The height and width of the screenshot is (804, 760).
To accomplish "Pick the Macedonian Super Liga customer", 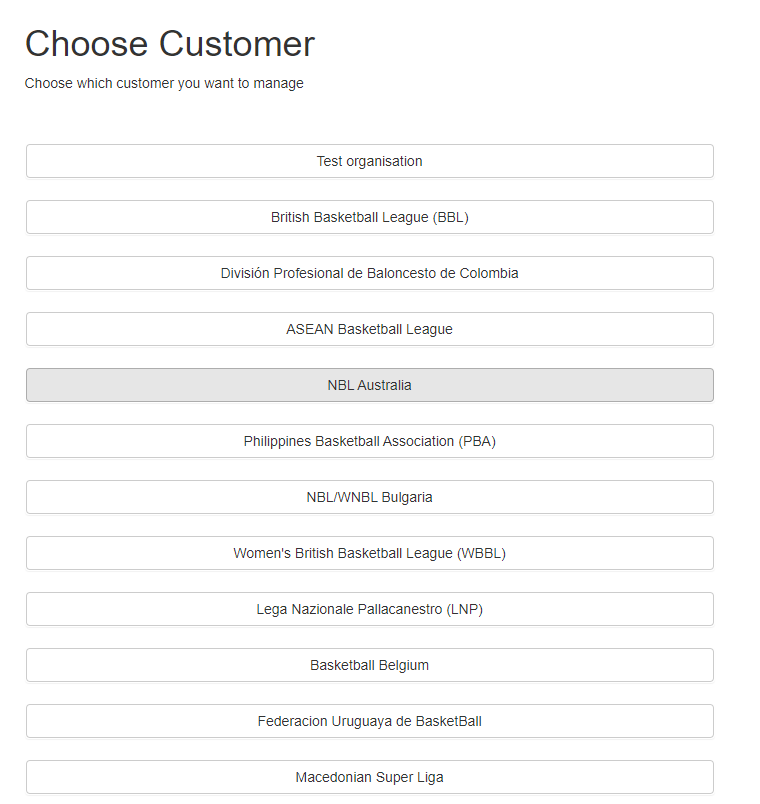I will (x=369, y=777).
